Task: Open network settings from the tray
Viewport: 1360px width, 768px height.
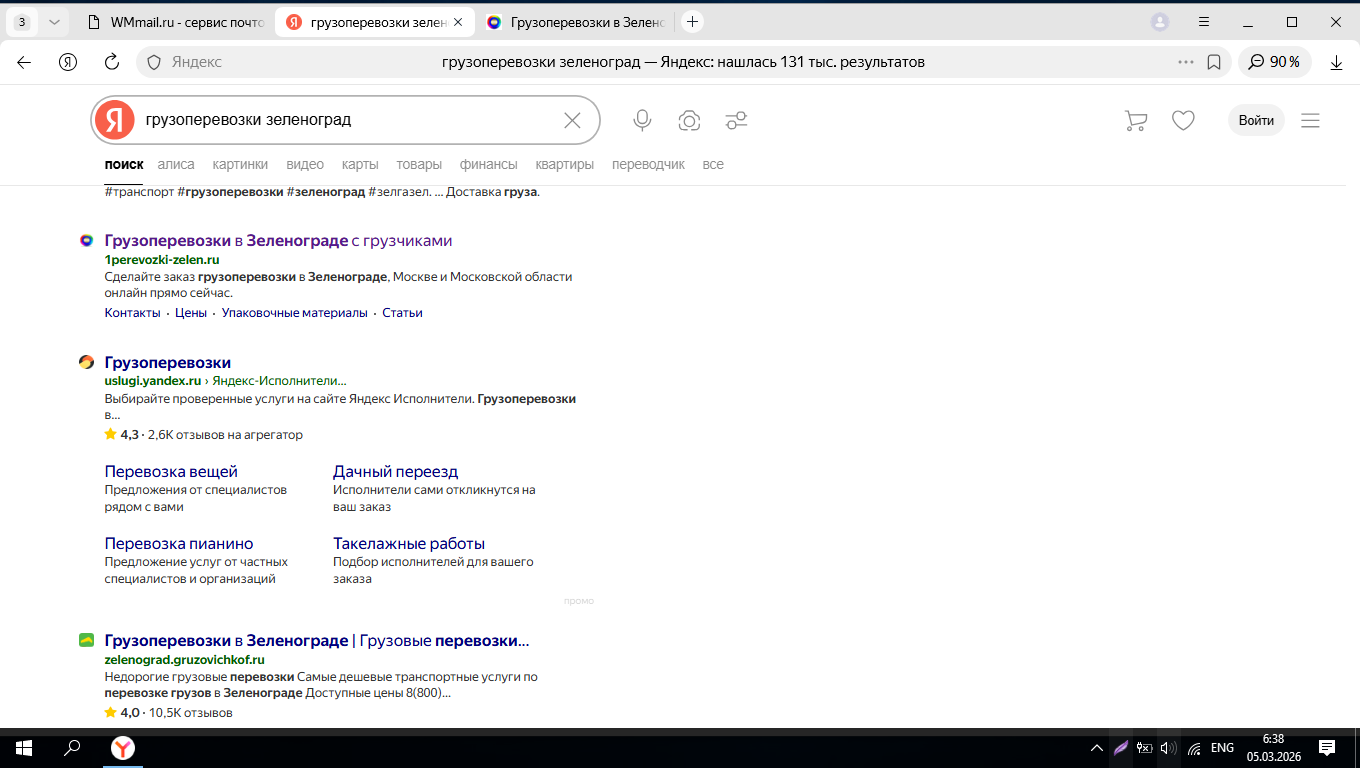Action: [1194, 748]
